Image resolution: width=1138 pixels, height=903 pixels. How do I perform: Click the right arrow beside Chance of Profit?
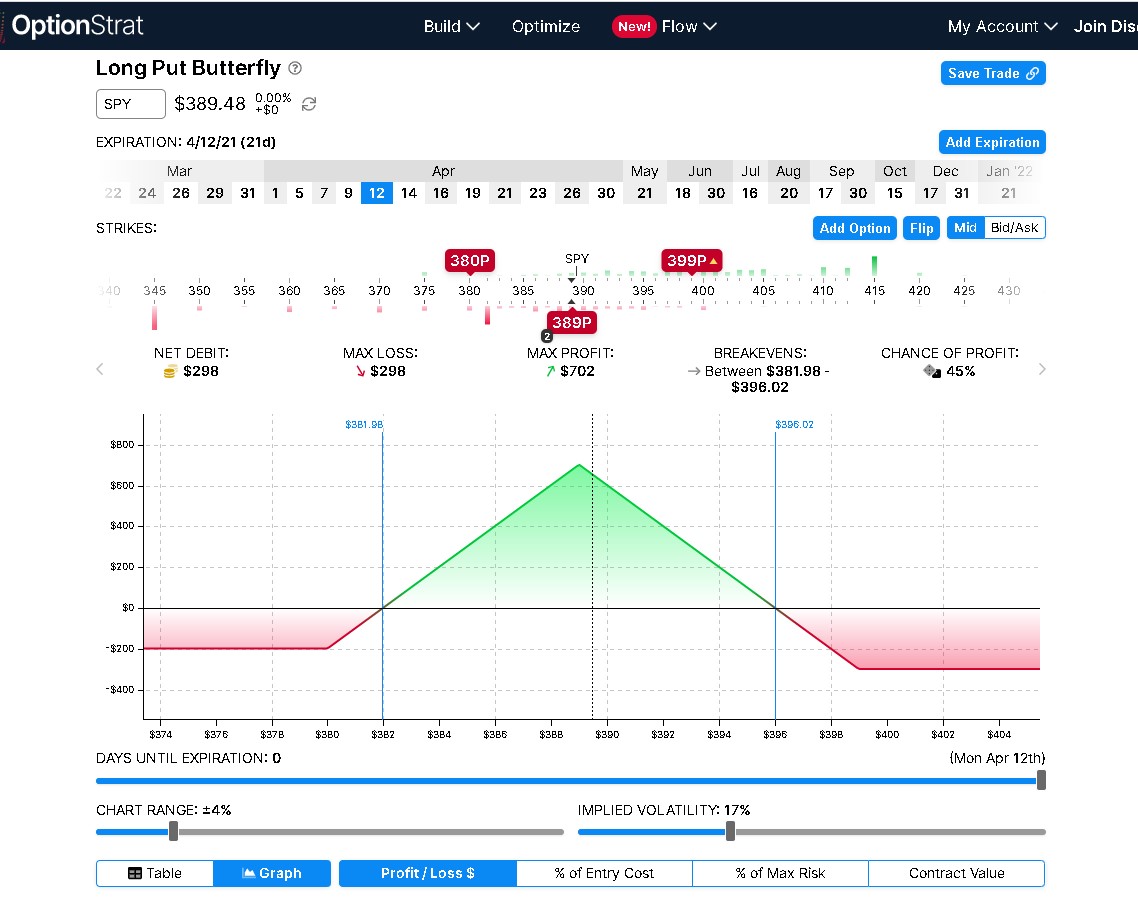pyautogui.click(x=1042, y=369)
